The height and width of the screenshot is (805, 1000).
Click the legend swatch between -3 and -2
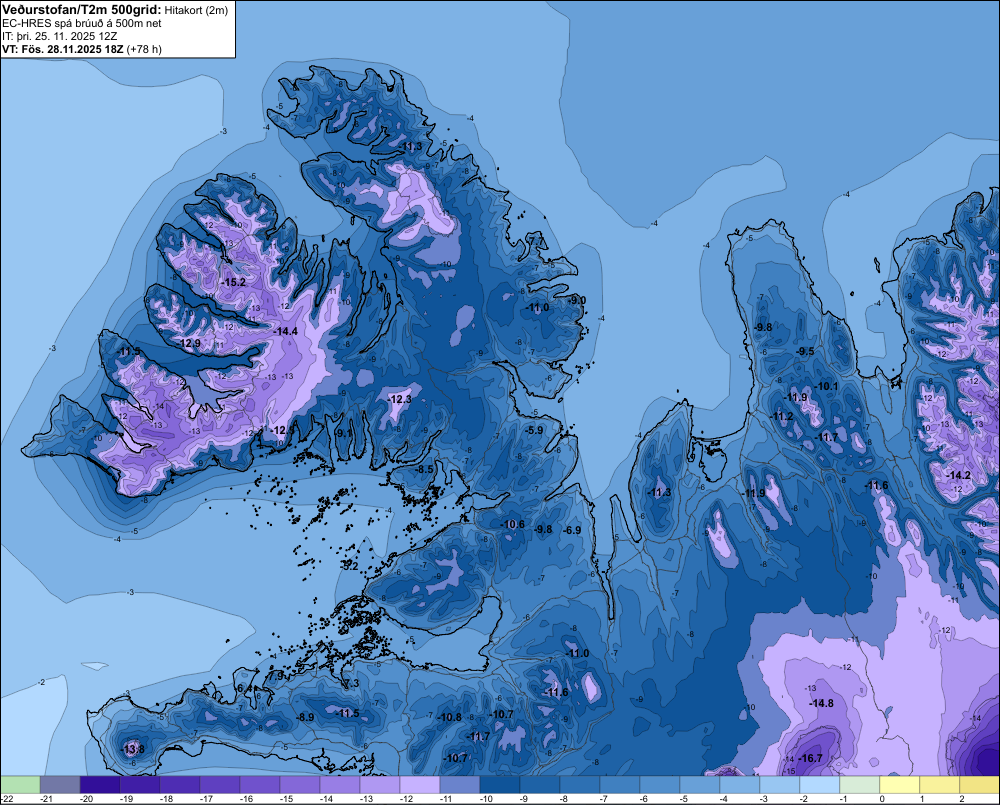(779, 784)
